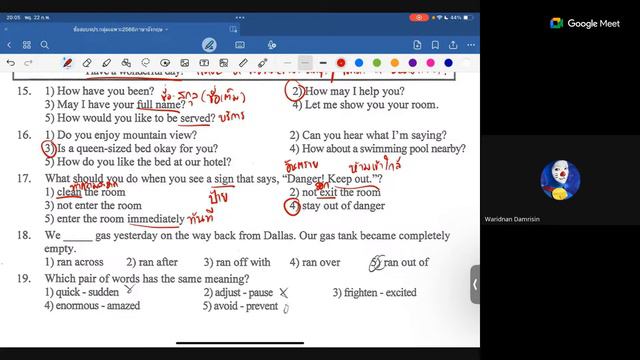Screen dimensions: 640x360
Task: Choose the thickest stroke width
Action: click(323, 63)
